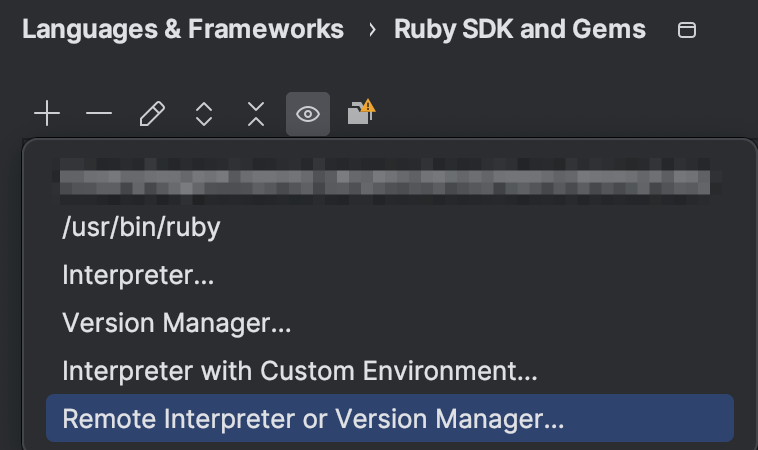Expand all entries with up-down chevrons icon

tap(204, 114)
